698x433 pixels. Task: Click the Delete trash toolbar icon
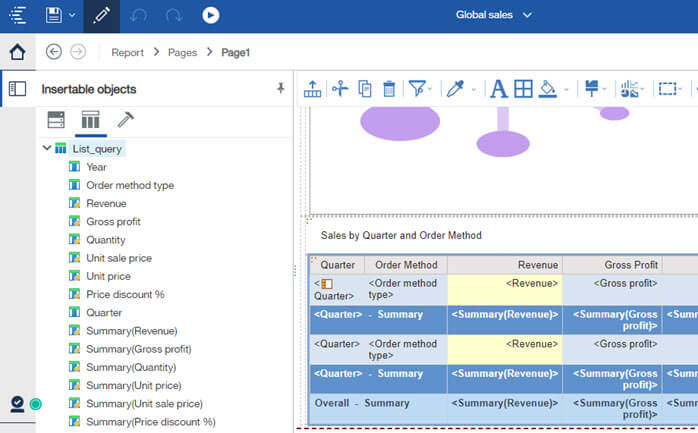(x=389, y=89)
